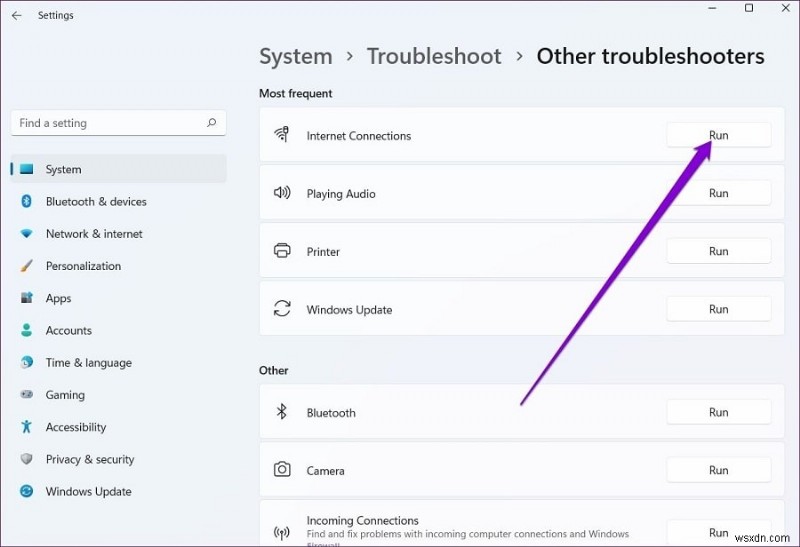Open Bluetooth & devices settings
800x547 pixels.
[x=118, y=201]
